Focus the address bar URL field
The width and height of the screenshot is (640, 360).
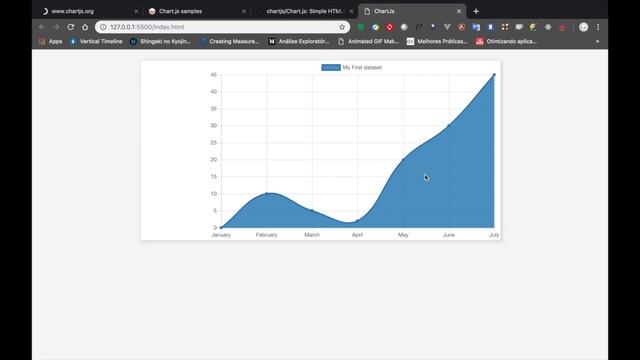222,27
